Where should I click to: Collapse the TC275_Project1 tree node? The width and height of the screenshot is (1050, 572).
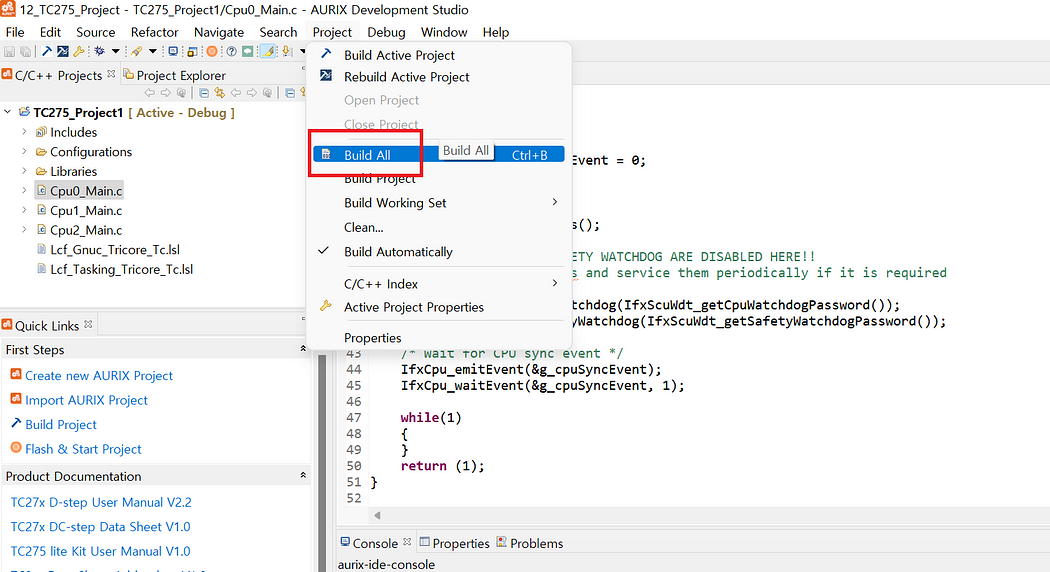pyautogui.click(x=7, y=112)
